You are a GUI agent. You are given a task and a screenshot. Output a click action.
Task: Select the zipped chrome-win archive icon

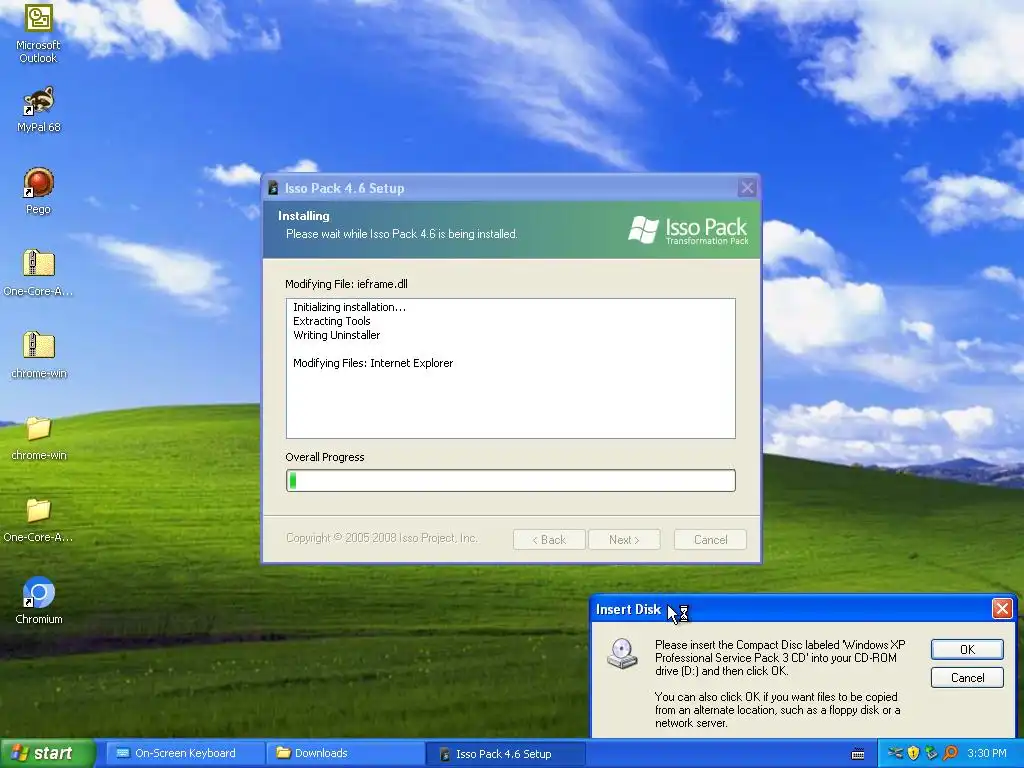(x=38, y=355)
